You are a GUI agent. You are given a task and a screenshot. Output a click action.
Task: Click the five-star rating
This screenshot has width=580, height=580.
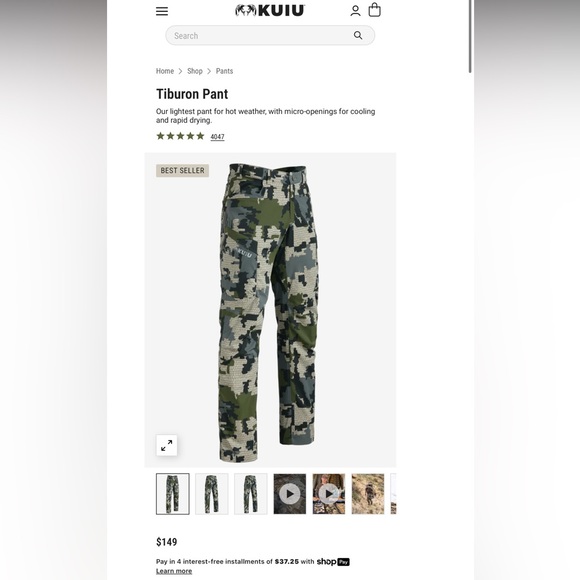pos(180,136)
